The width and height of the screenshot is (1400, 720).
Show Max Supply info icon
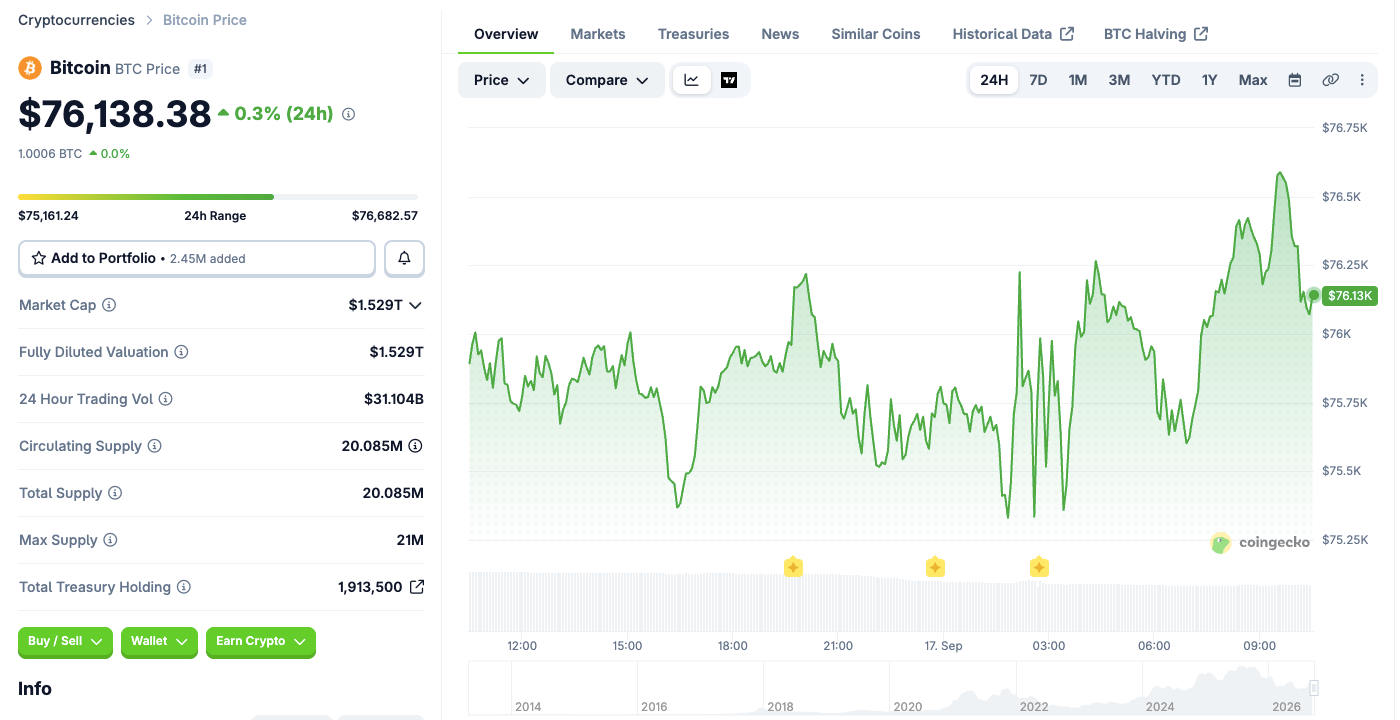click(x=110, y=540)
